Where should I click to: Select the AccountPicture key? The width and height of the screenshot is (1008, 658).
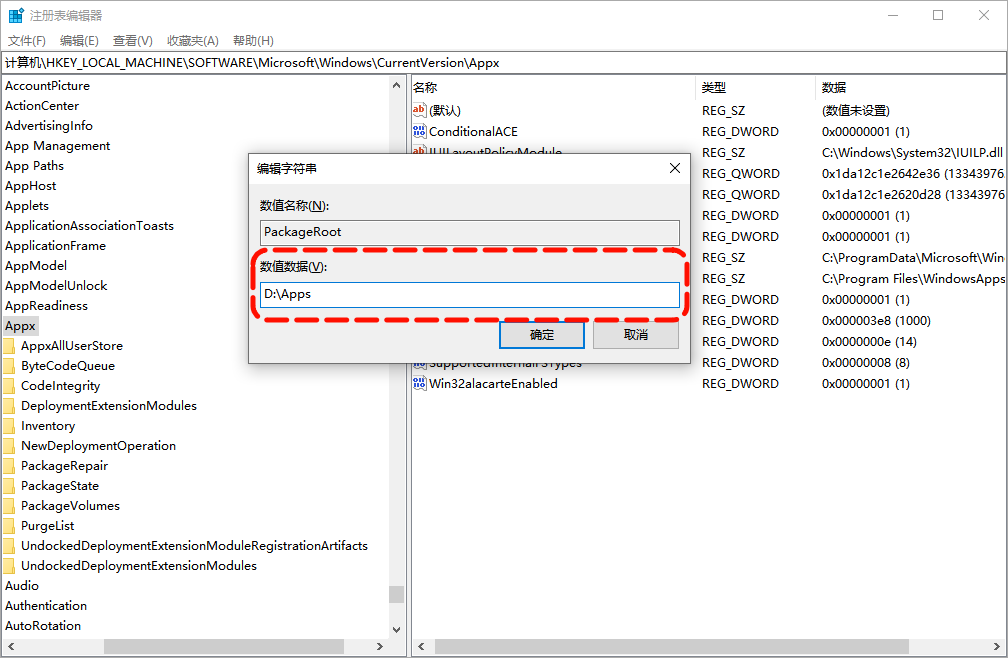[48, 85]
